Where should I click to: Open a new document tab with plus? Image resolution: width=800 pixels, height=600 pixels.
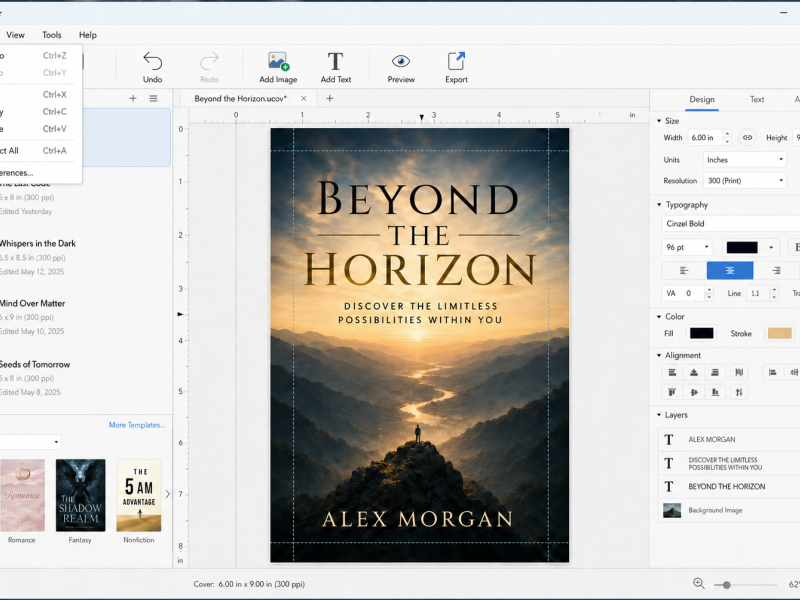point(330,98)
